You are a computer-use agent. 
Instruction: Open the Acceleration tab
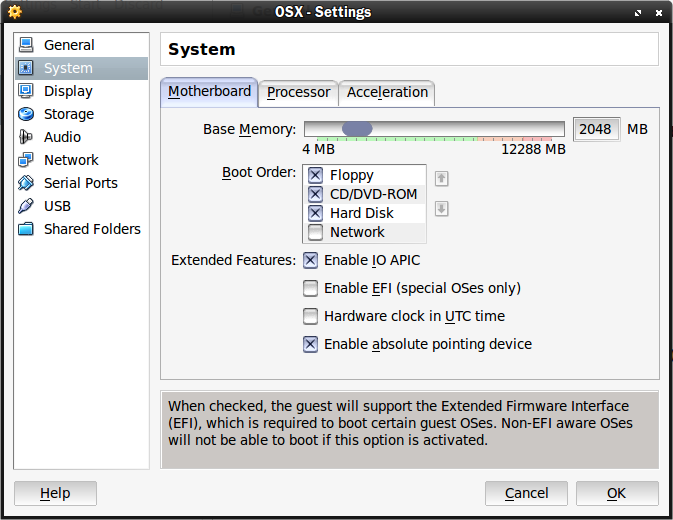[x=387, y=93]
